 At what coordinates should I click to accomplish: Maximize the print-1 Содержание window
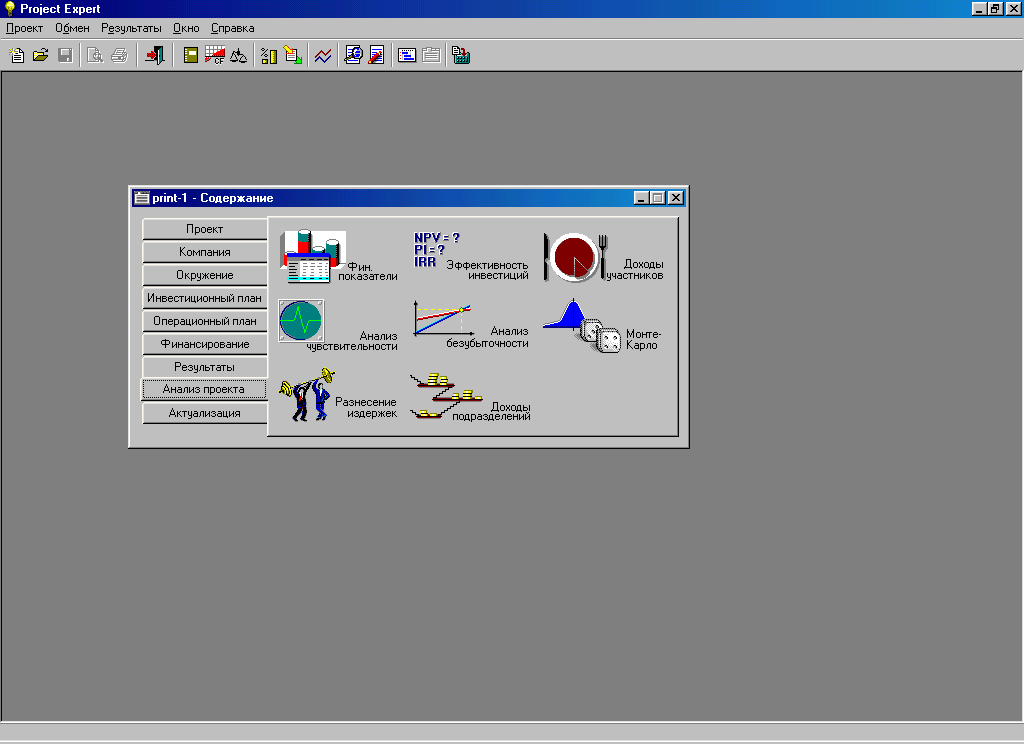point(658,197)
